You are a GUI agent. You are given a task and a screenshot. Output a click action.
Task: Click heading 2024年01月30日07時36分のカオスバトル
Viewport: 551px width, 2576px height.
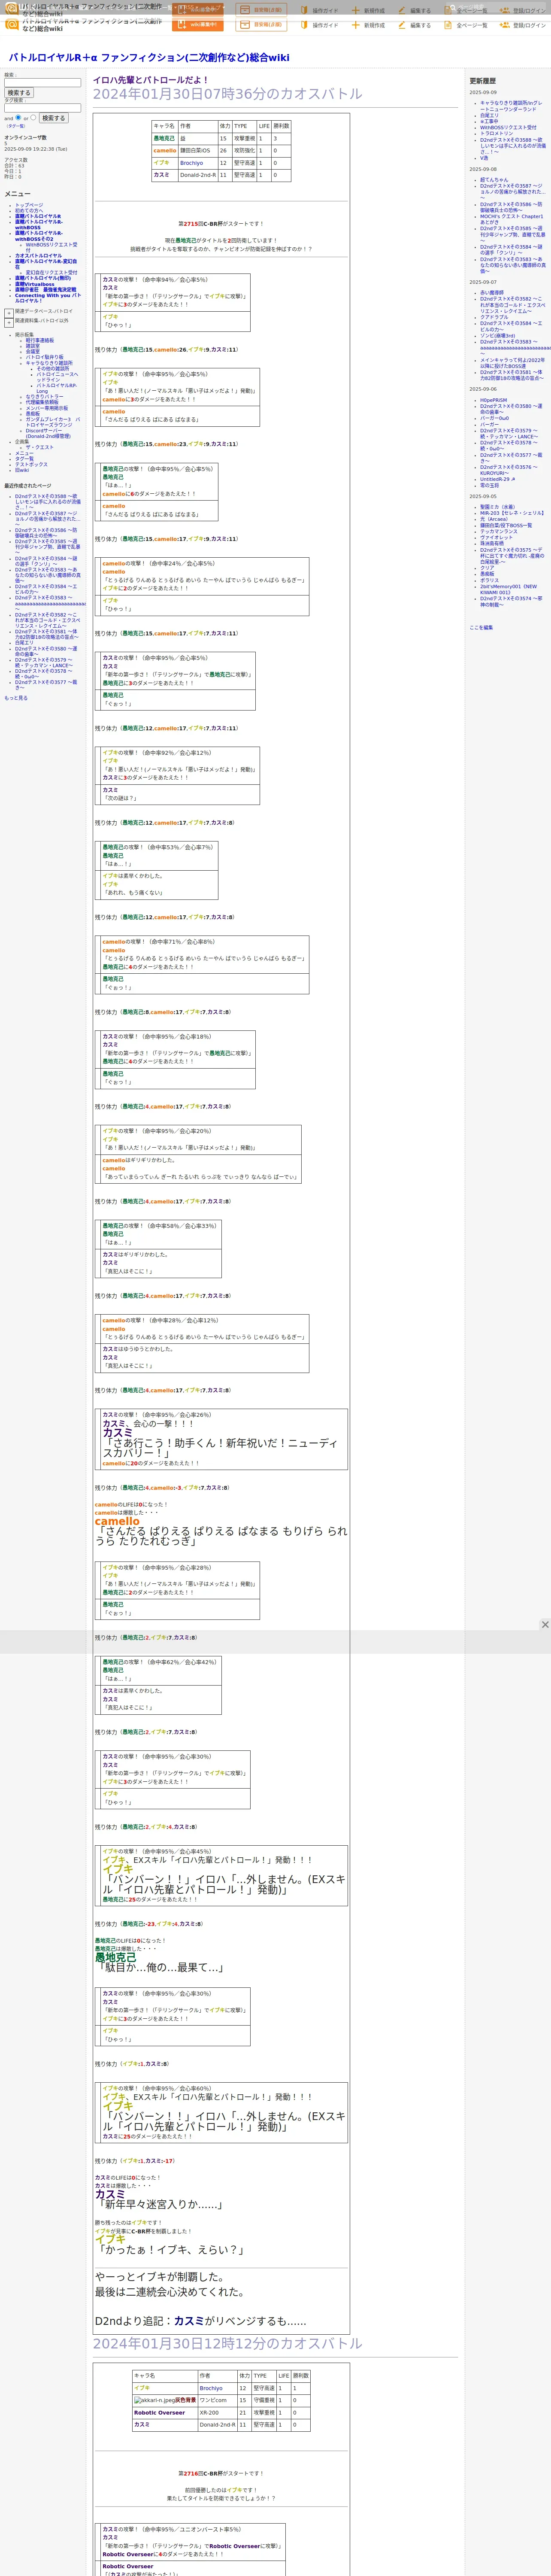pyautogui.click(x=228, y=94)
